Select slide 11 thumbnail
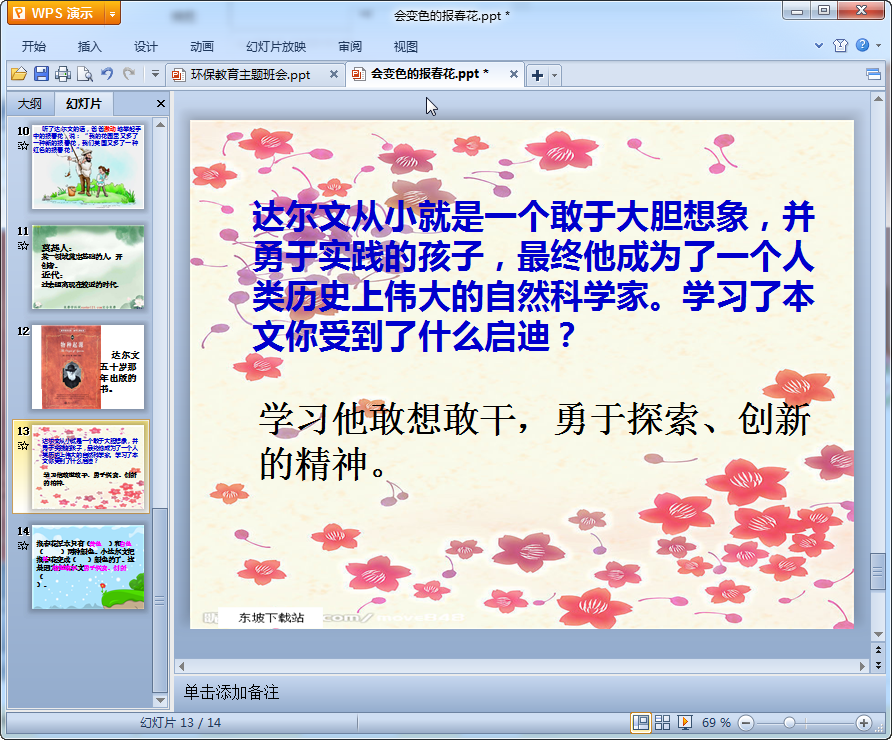The image size is (892, 740). click(88, 267)
